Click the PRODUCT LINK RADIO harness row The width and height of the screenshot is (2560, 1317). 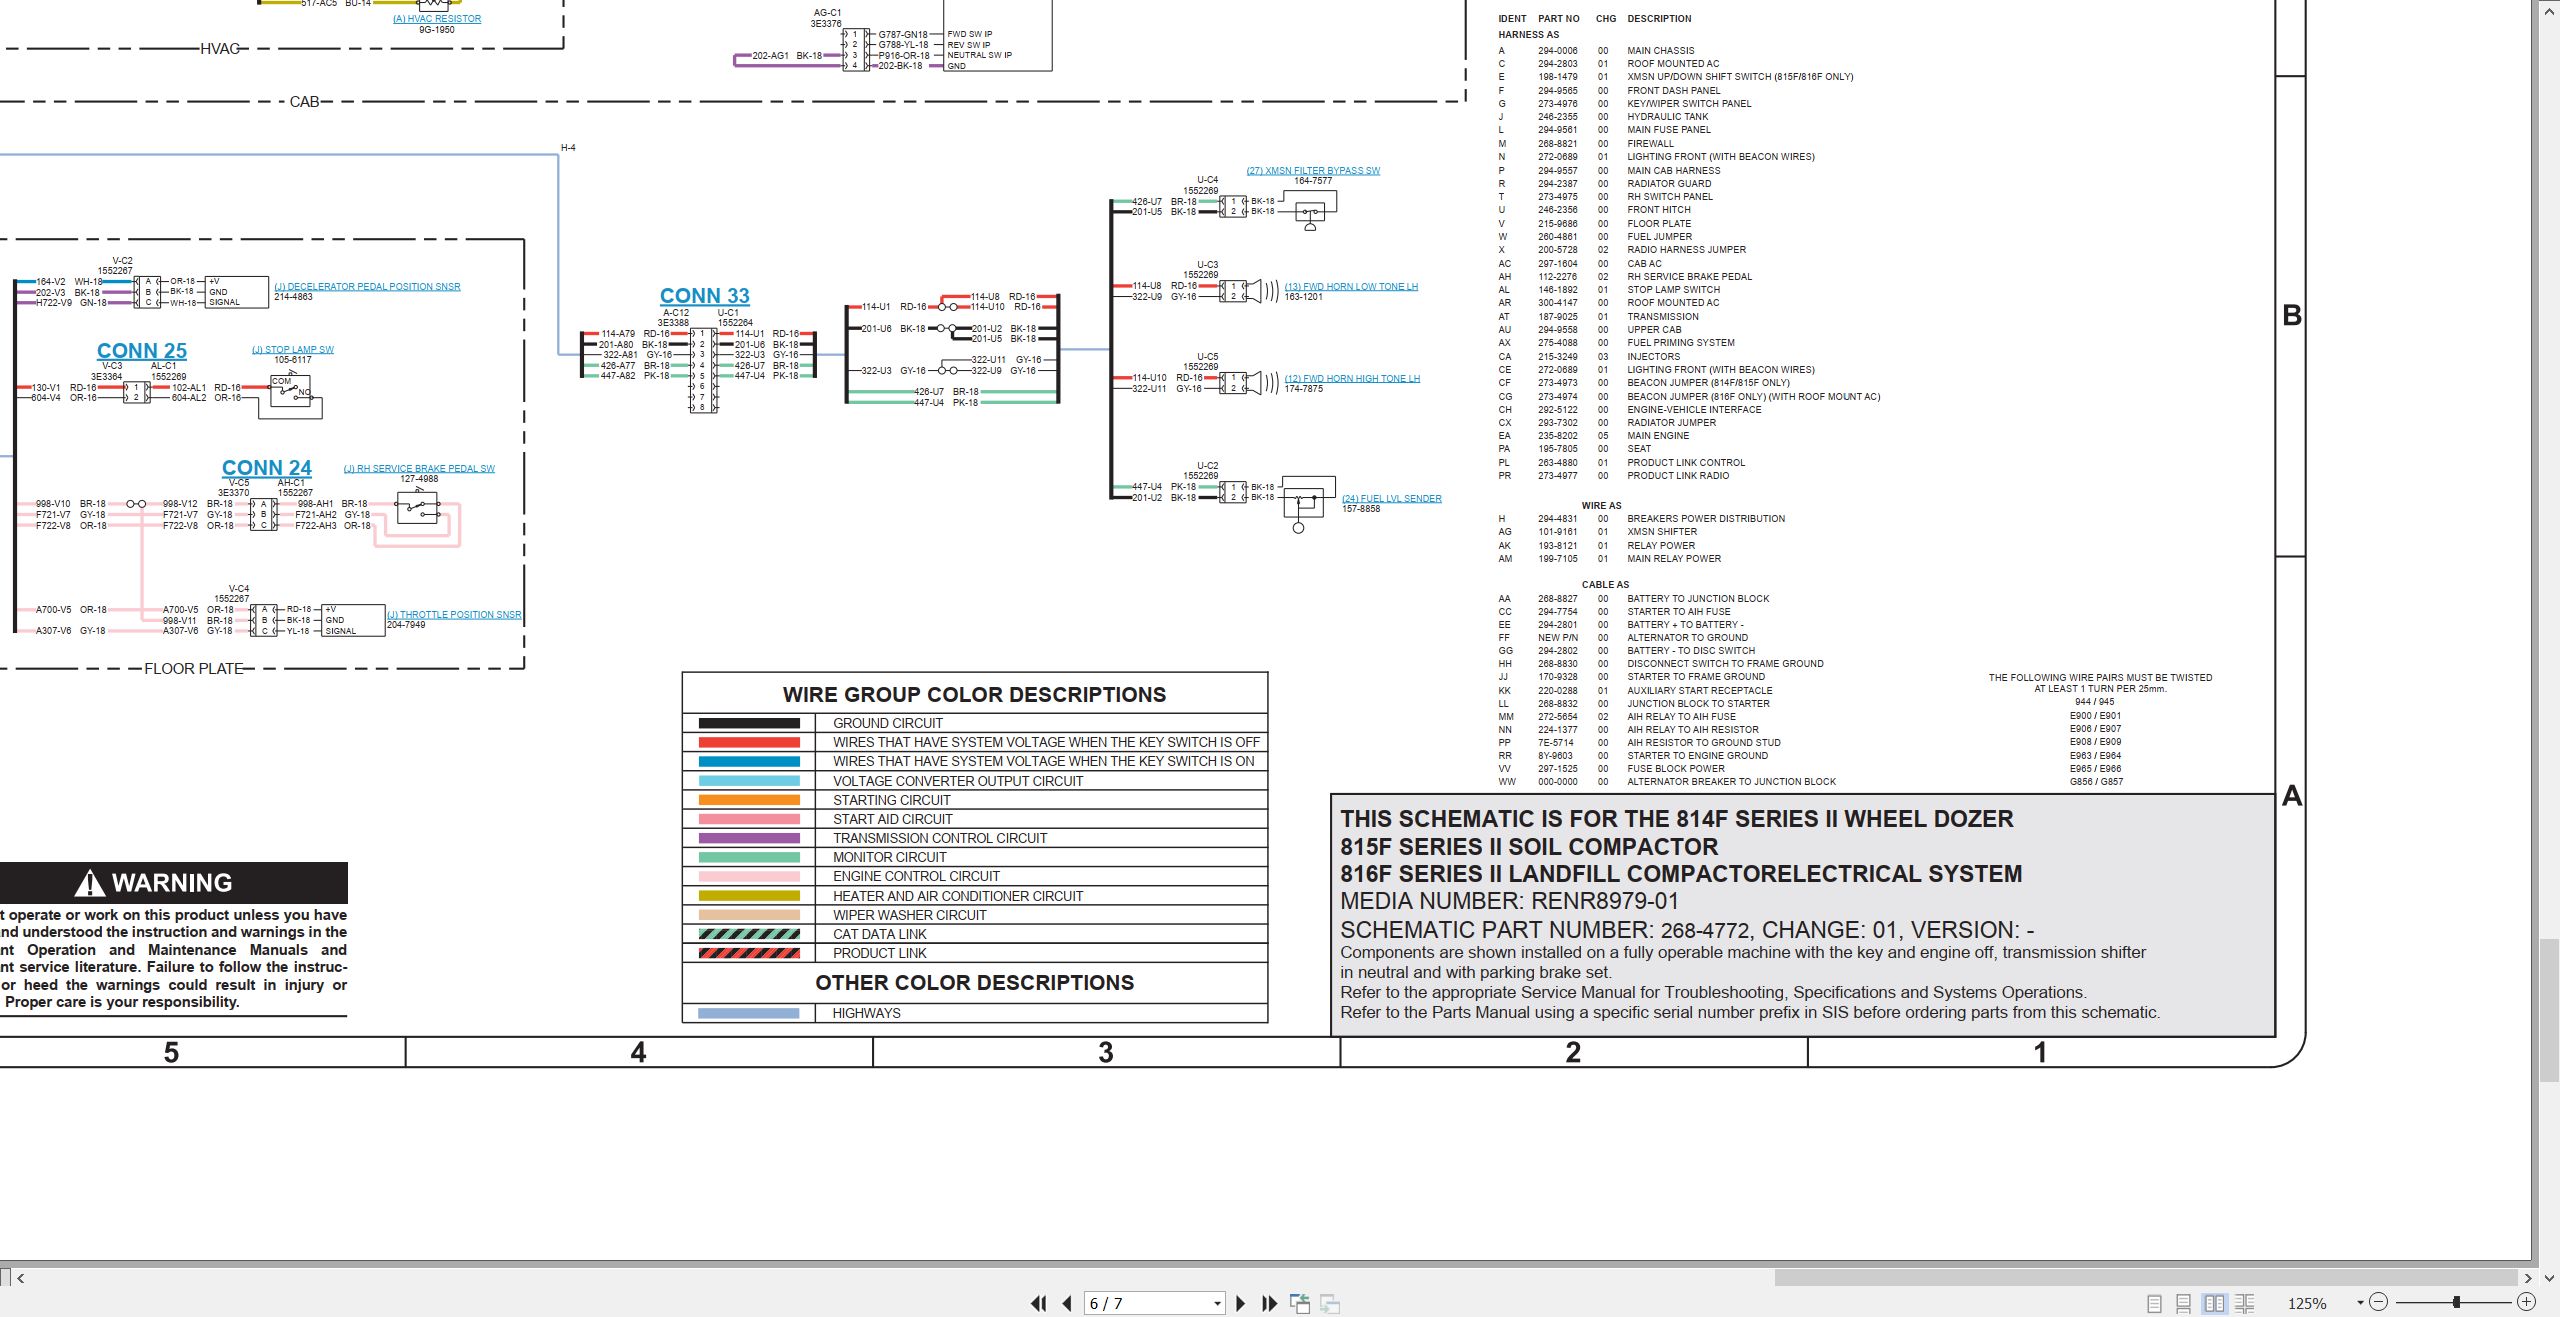(x=1613, y=476)
